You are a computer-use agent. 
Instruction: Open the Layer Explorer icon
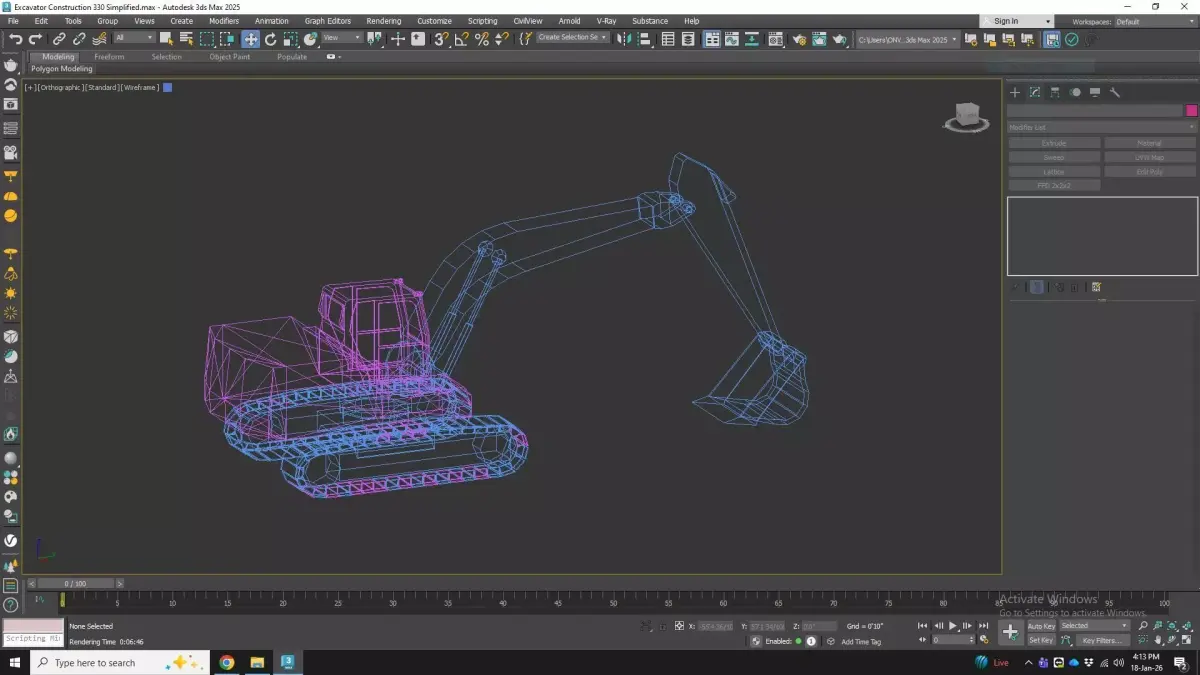coord(687,39)
